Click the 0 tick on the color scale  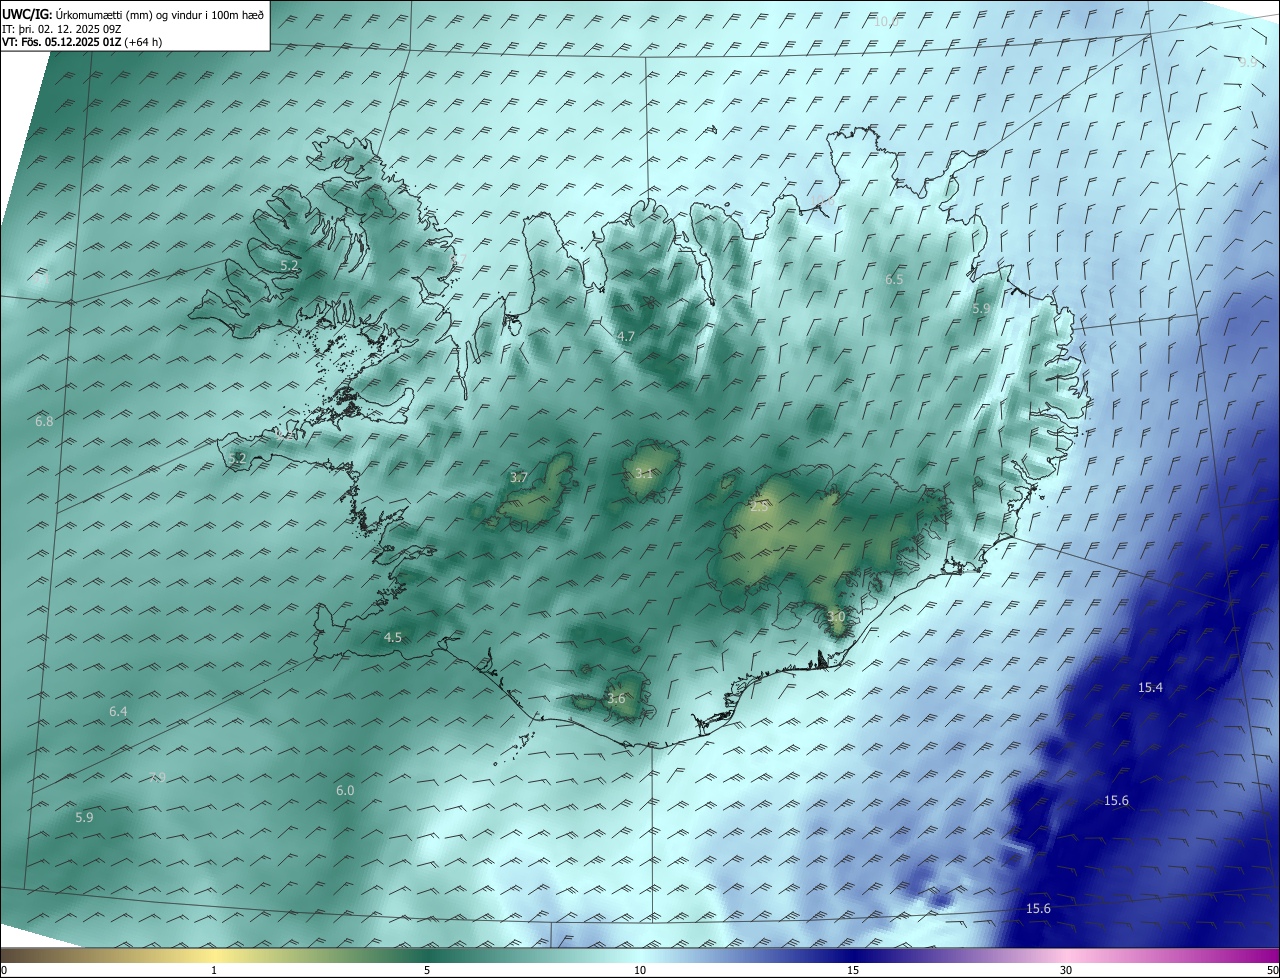(x=4, y=970)
